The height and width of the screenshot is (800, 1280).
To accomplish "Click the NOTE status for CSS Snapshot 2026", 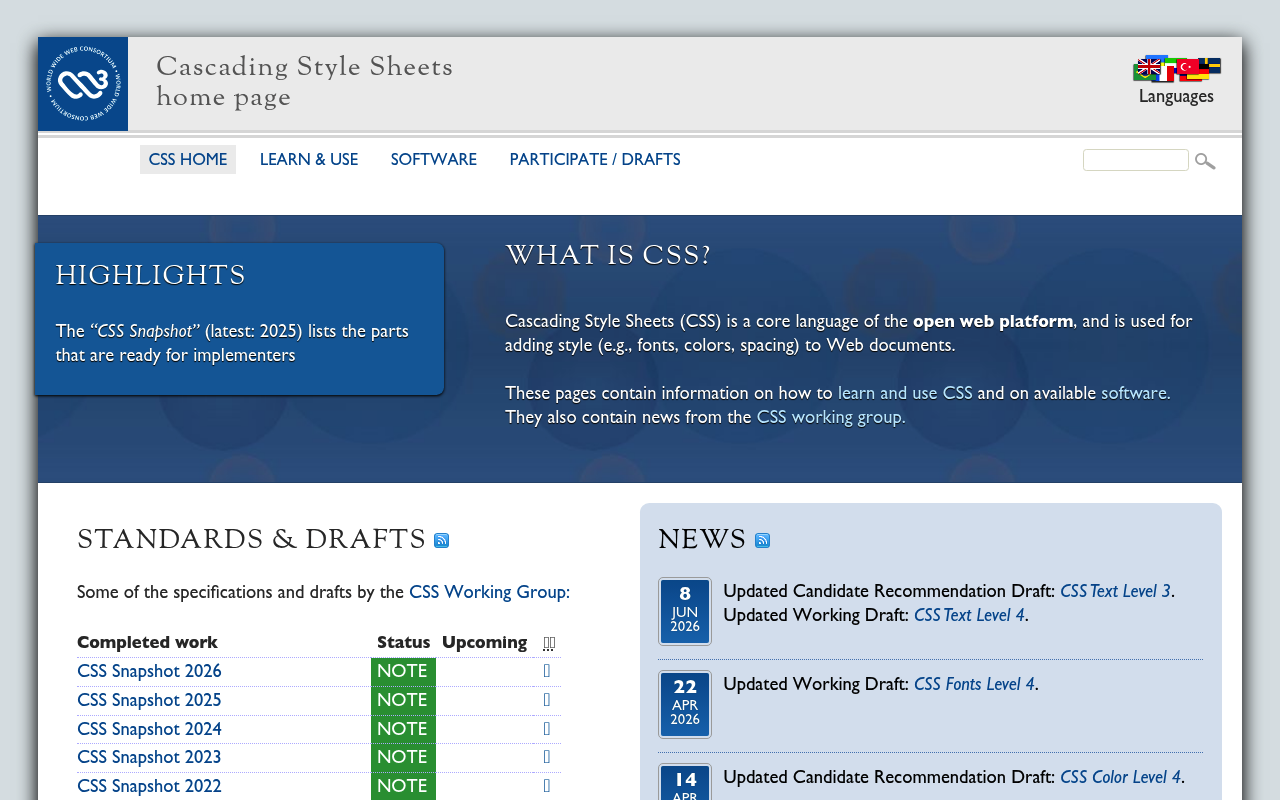I will (403, 671).
